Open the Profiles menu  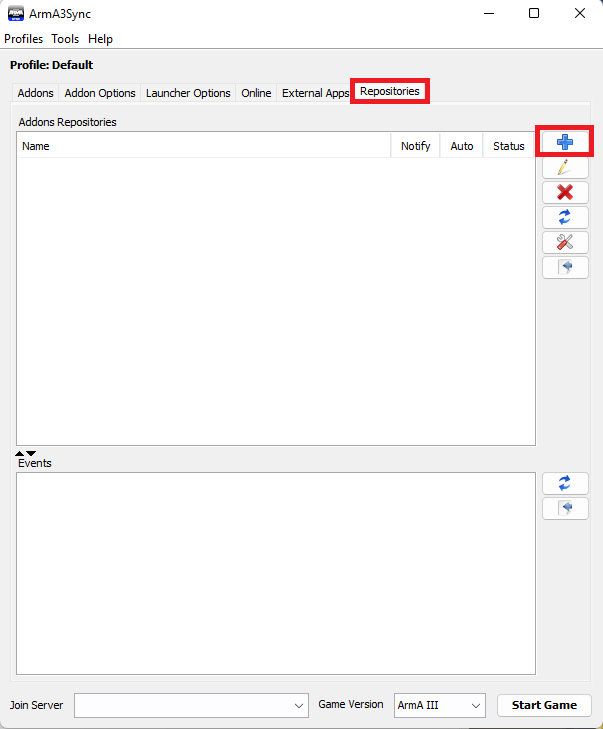click(x=23, y=39)
